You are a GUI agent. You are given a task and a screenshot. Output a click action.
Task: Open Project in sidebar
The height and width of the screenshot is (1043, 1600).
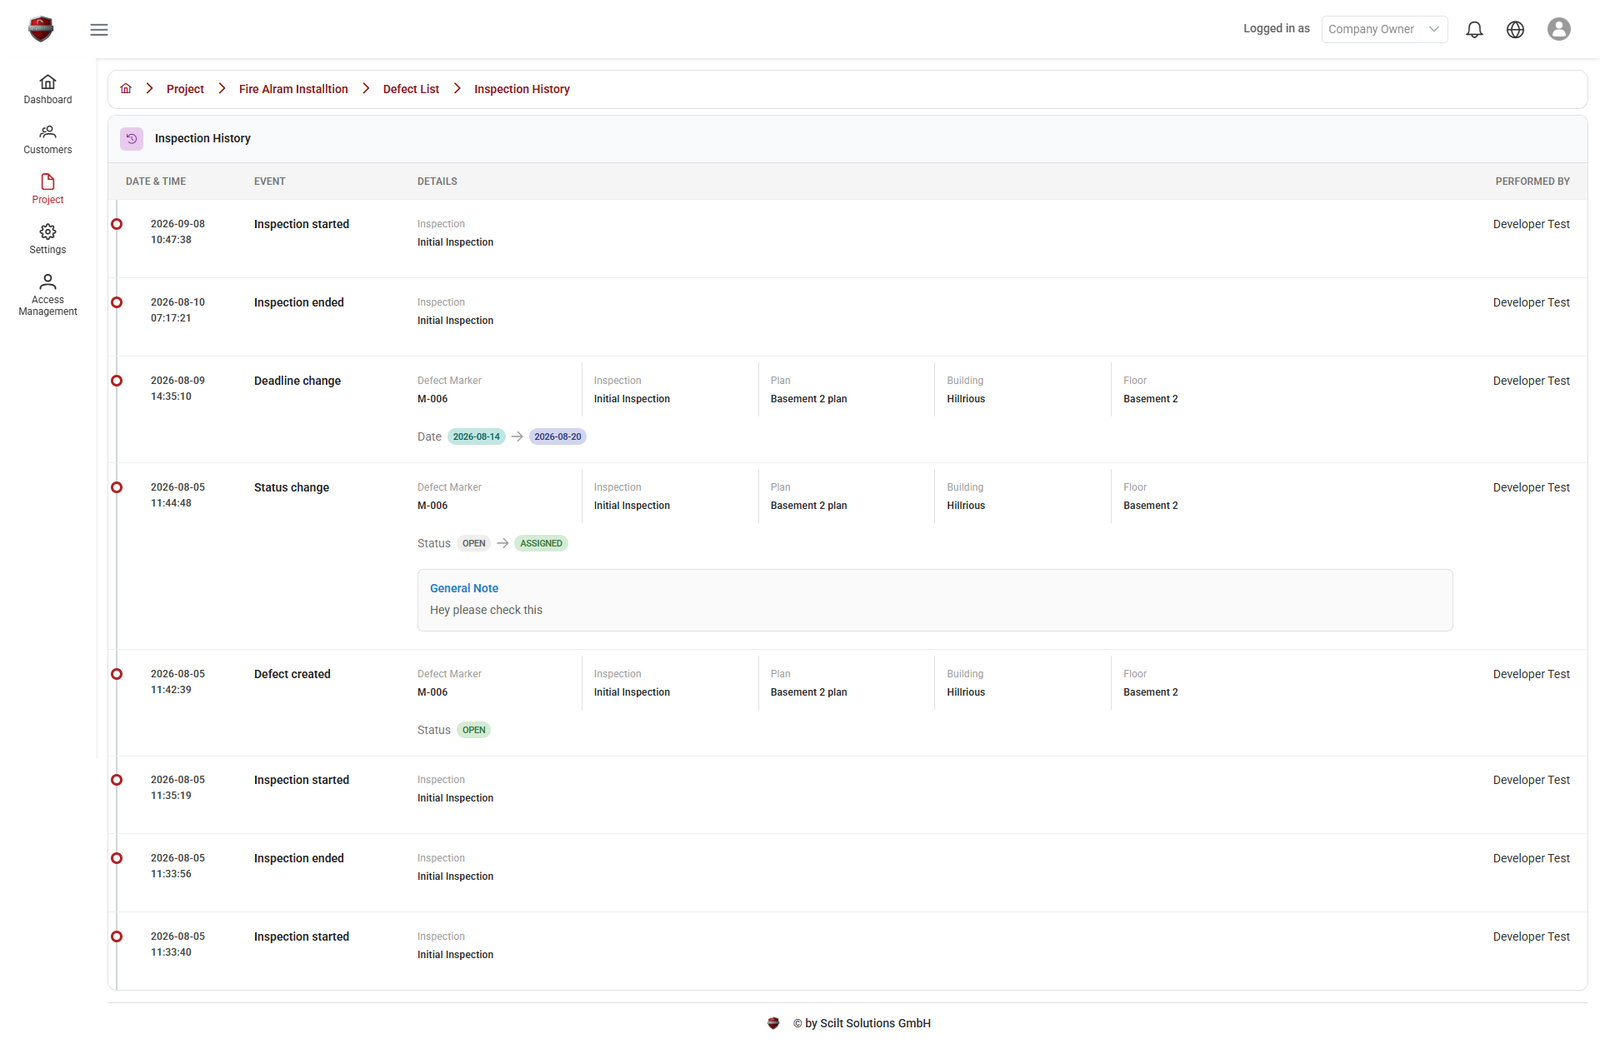[48, 189]
